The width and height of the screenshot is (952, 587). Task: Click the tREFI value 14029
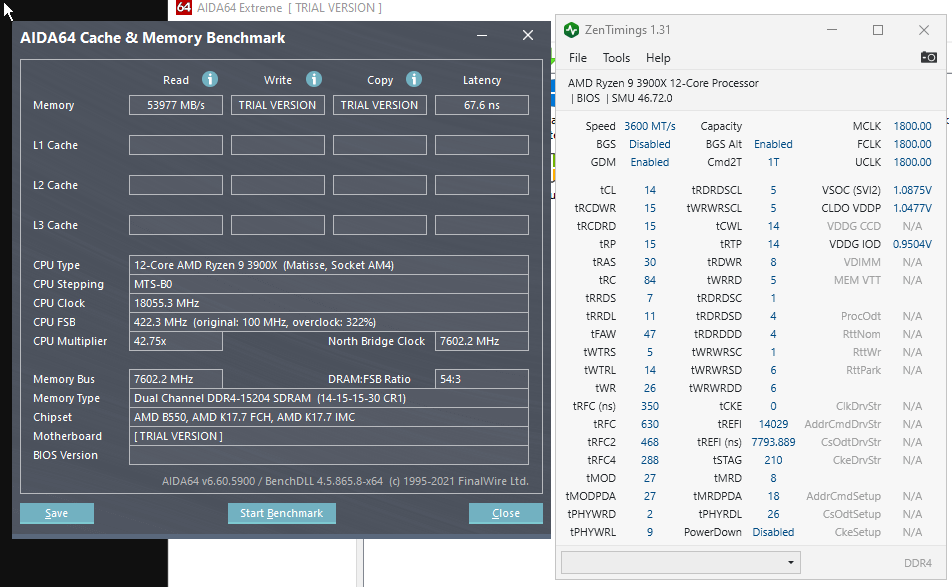(773, 424)
